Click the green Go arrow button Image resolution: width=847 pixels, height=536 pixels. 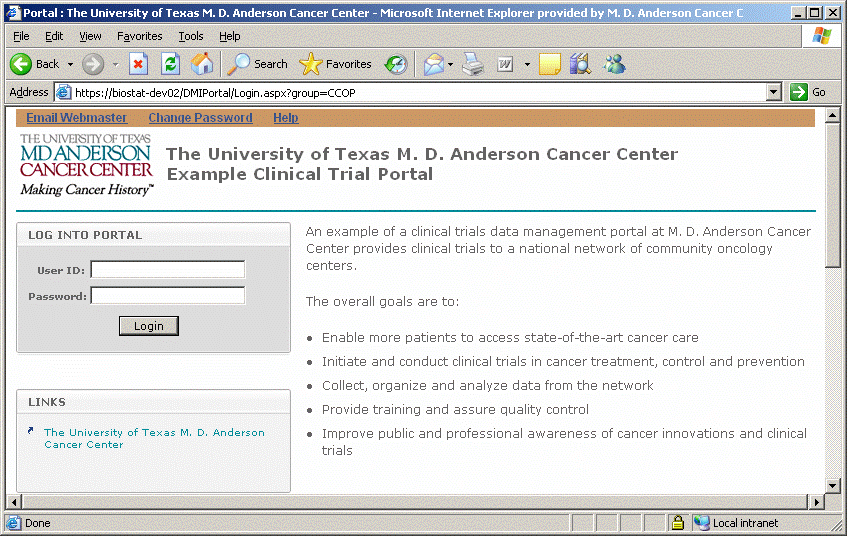click(798, 92)
